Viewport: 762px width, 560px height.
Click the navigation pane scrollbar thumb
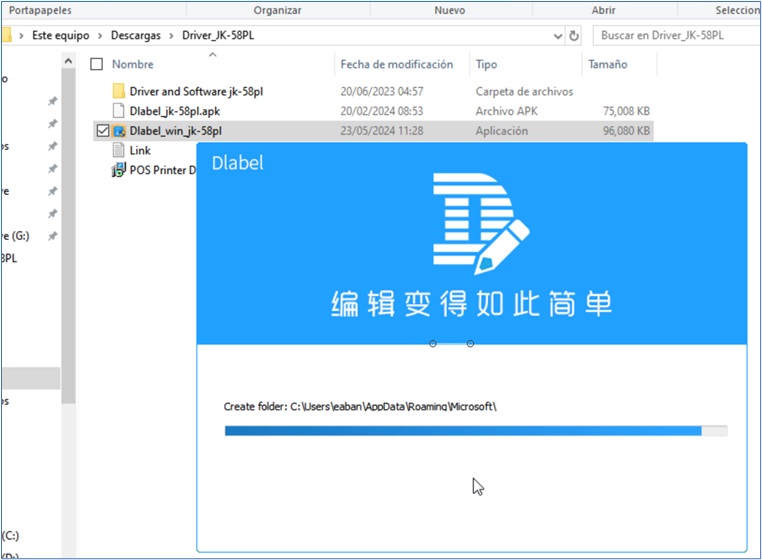tap(69, 236)
